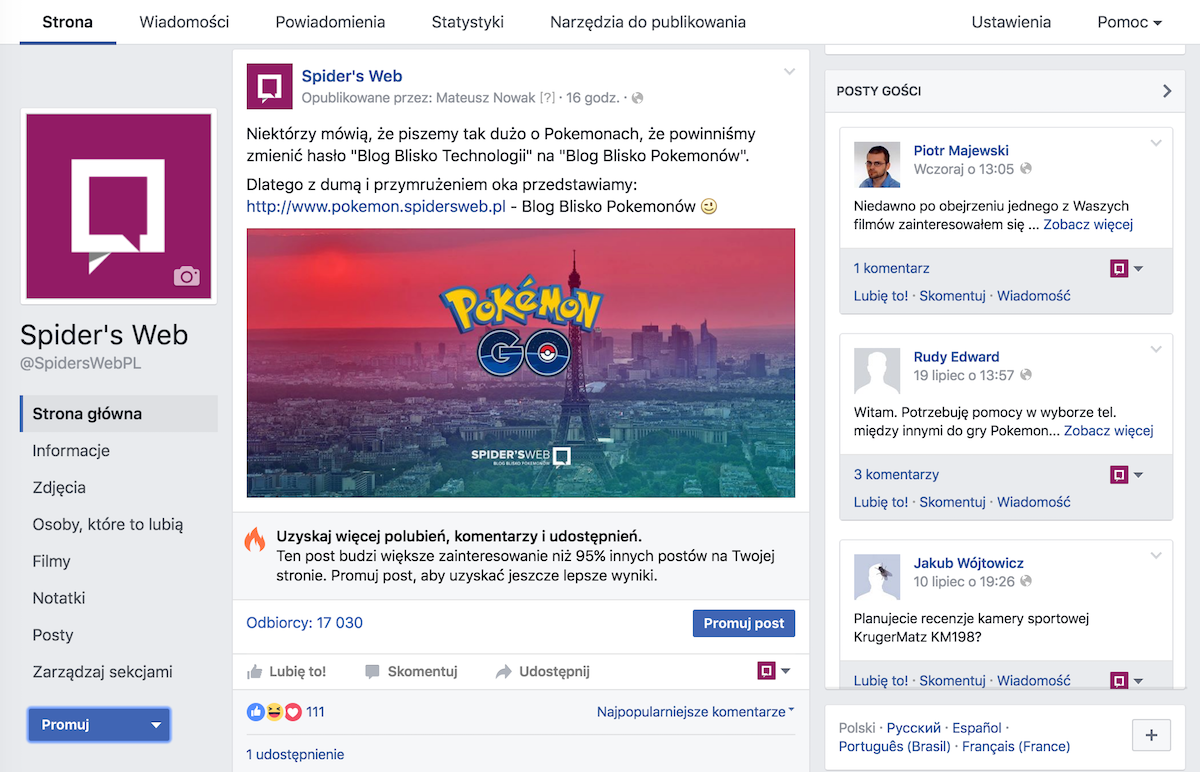1200x772 pixels.
Task: Expand Posty gości with the arrow
Action: 1166,91
